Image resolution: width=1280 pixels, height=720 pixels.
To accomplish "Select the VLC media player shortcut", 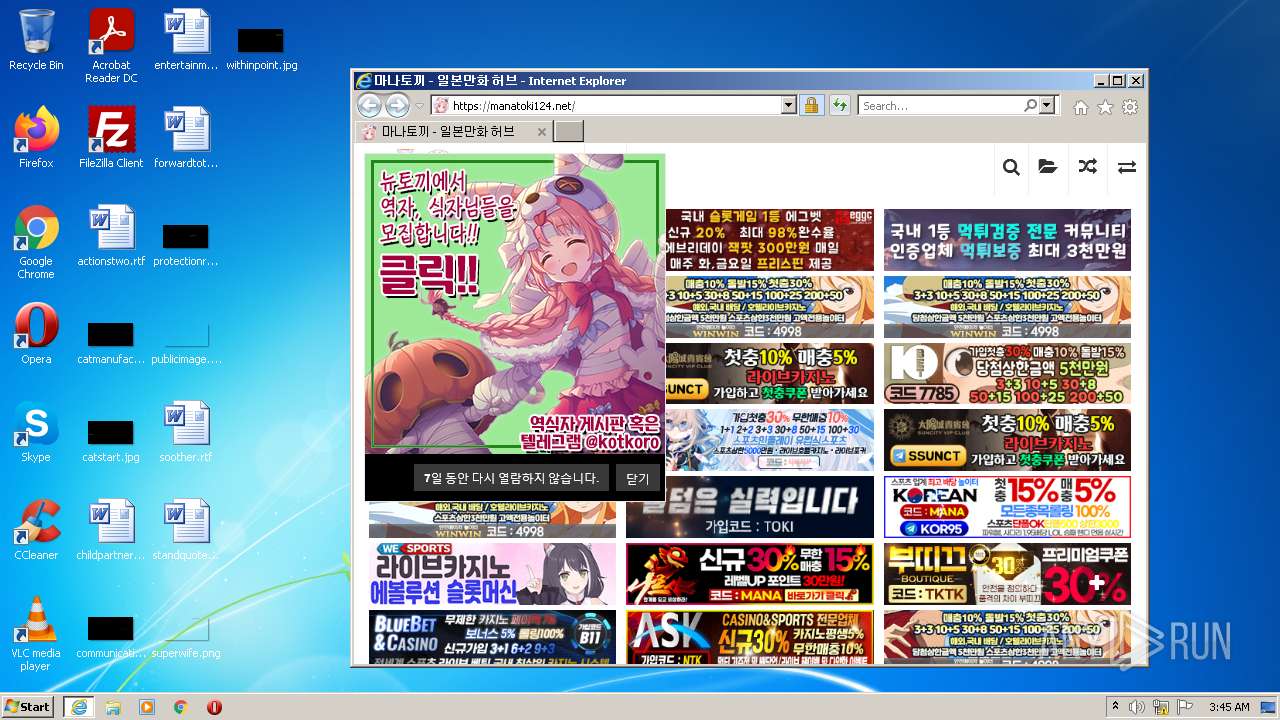I will click(36, 635).
